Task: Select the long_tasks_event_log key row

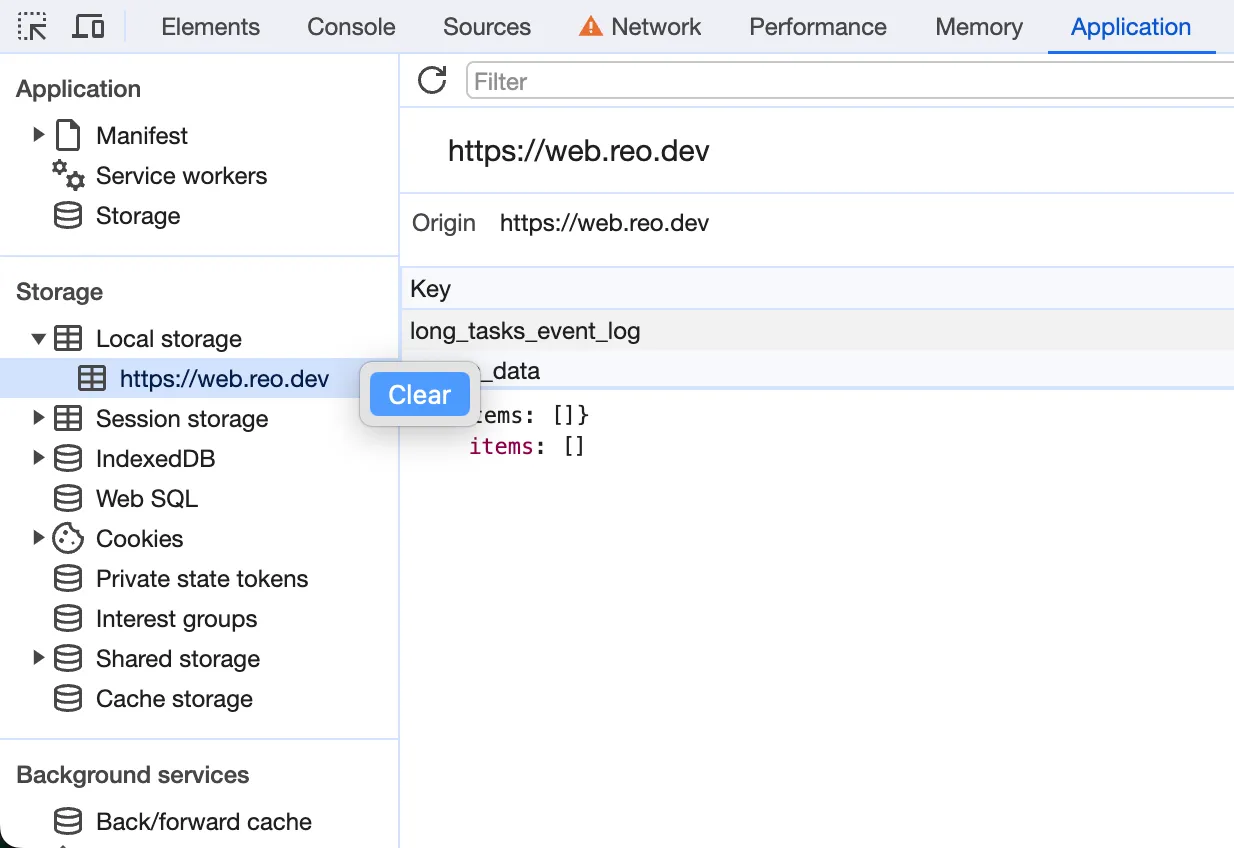Action: tap(525, 331)
